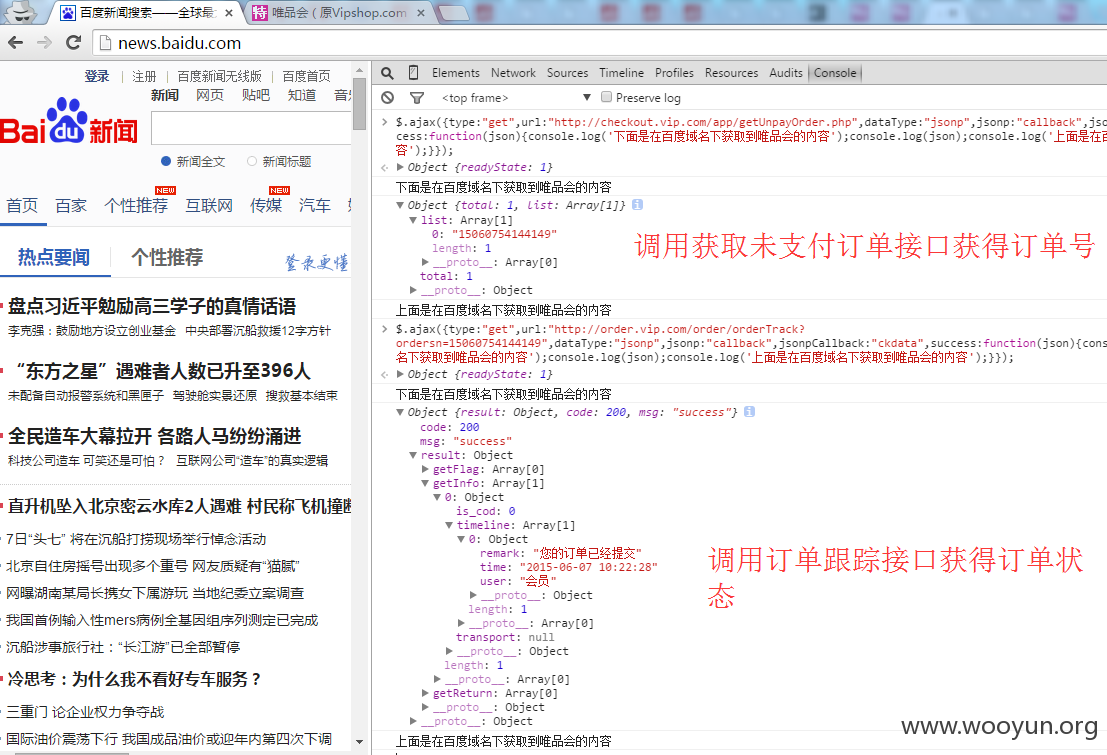Viewport: 1107px width, 755px height.
Task: Select the 传媒 news nav item
Action: pos(266,206)
